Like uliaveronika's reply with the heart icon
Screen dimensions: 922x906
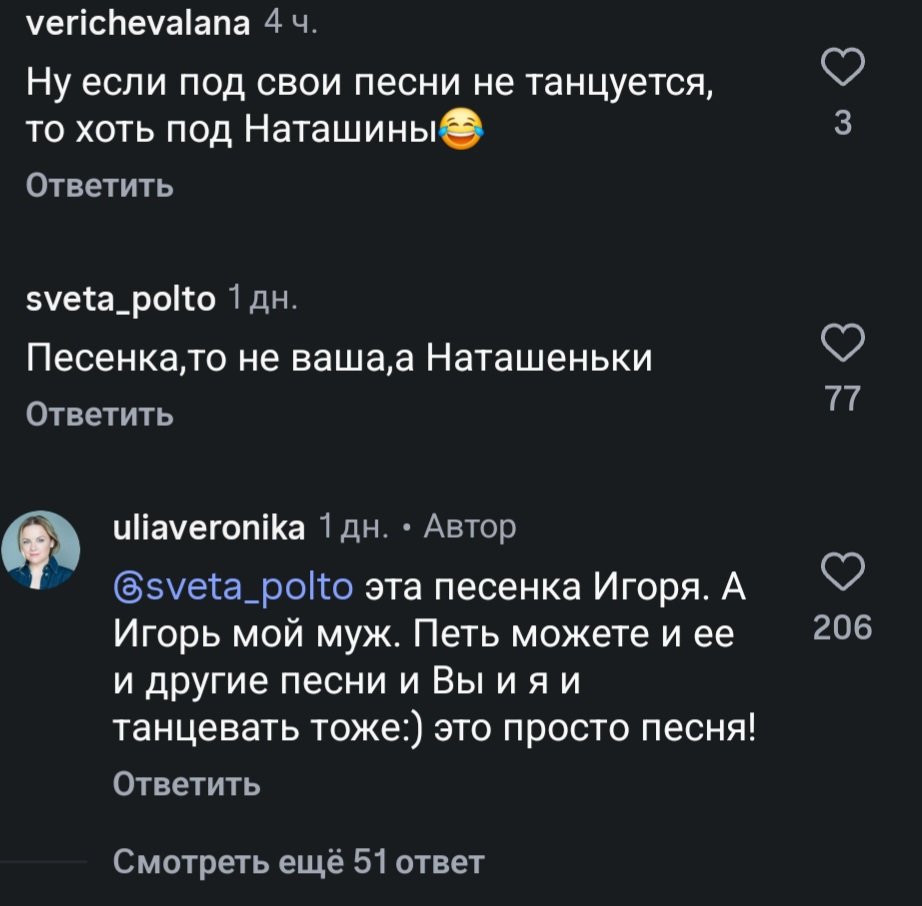841,573
